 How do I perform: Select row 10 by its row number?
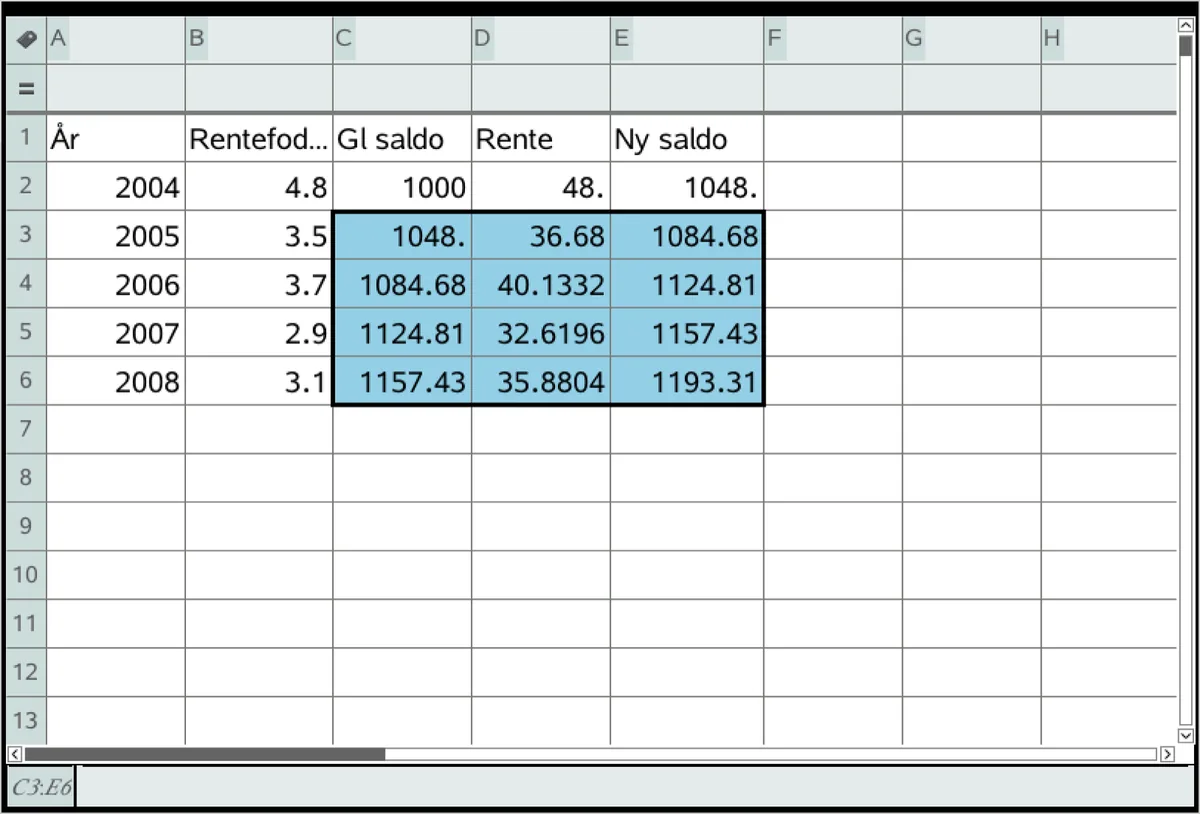[x=26, y=575]
